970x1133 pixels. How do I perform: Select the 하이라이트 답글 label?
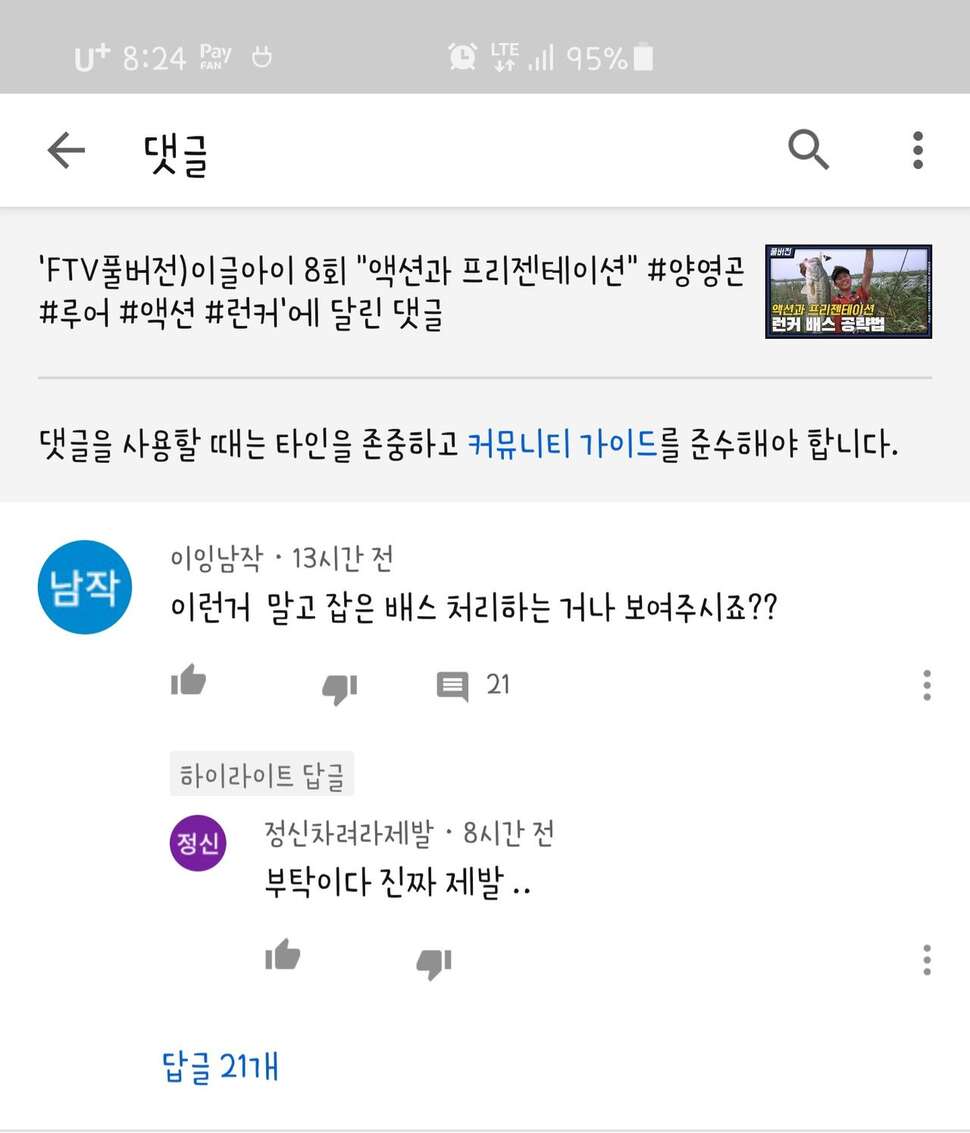tap(262, 775)
